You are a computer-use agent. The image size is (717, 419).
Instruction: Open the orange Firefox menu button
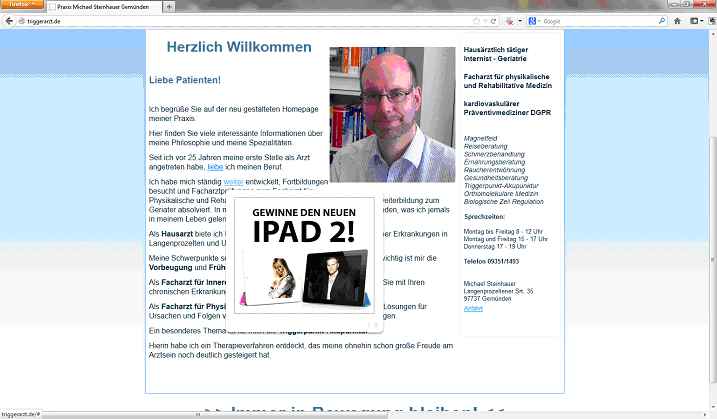coord(21,5)
